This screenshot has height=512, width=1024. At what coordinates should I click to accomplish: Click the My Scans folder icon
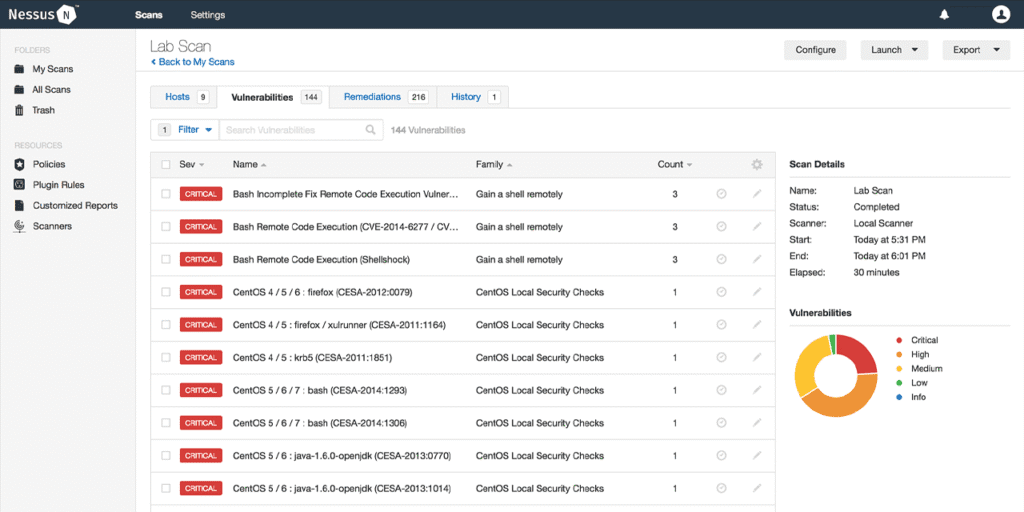[20, 69]
